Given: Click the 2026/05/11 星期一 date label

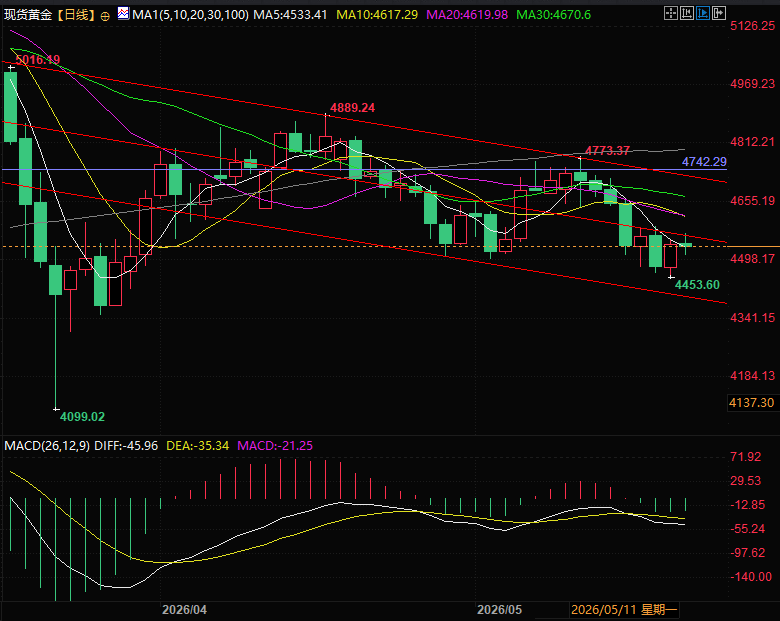Looking at the screenshot, I should point(624,610).
